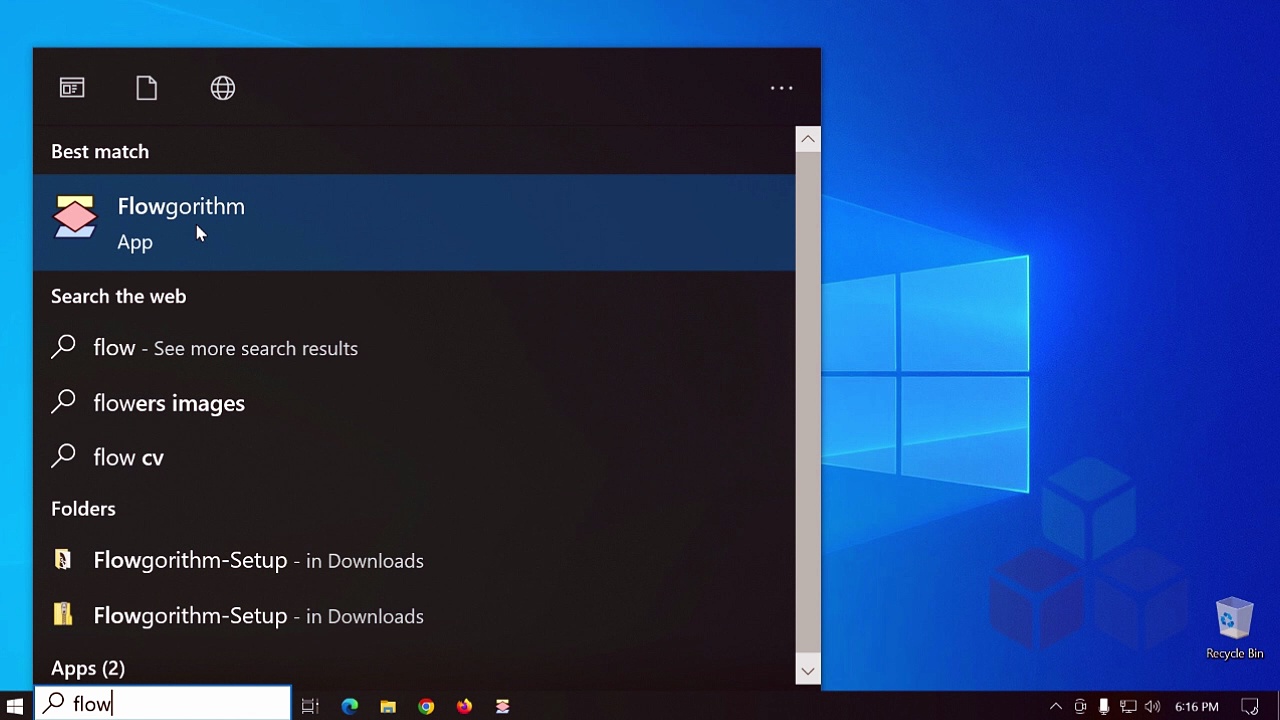Open File Explorer from the taskbar

coord(388,706)
